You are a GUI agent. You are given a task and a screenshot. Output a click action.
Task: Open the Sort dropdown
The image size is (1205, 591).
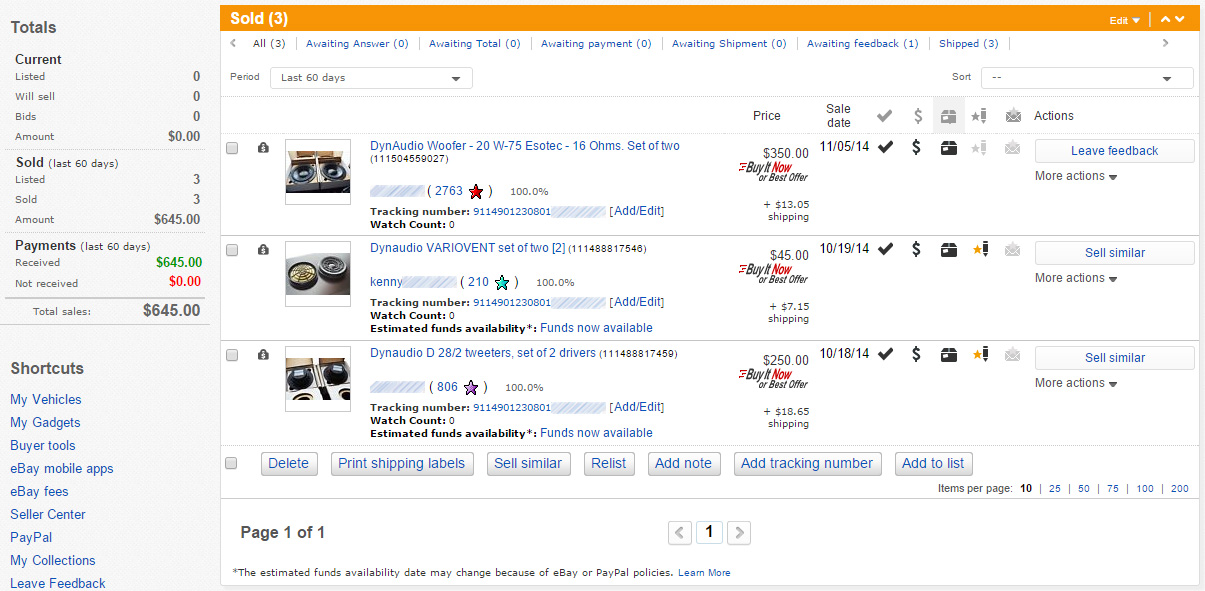[x=1087, y=78]
